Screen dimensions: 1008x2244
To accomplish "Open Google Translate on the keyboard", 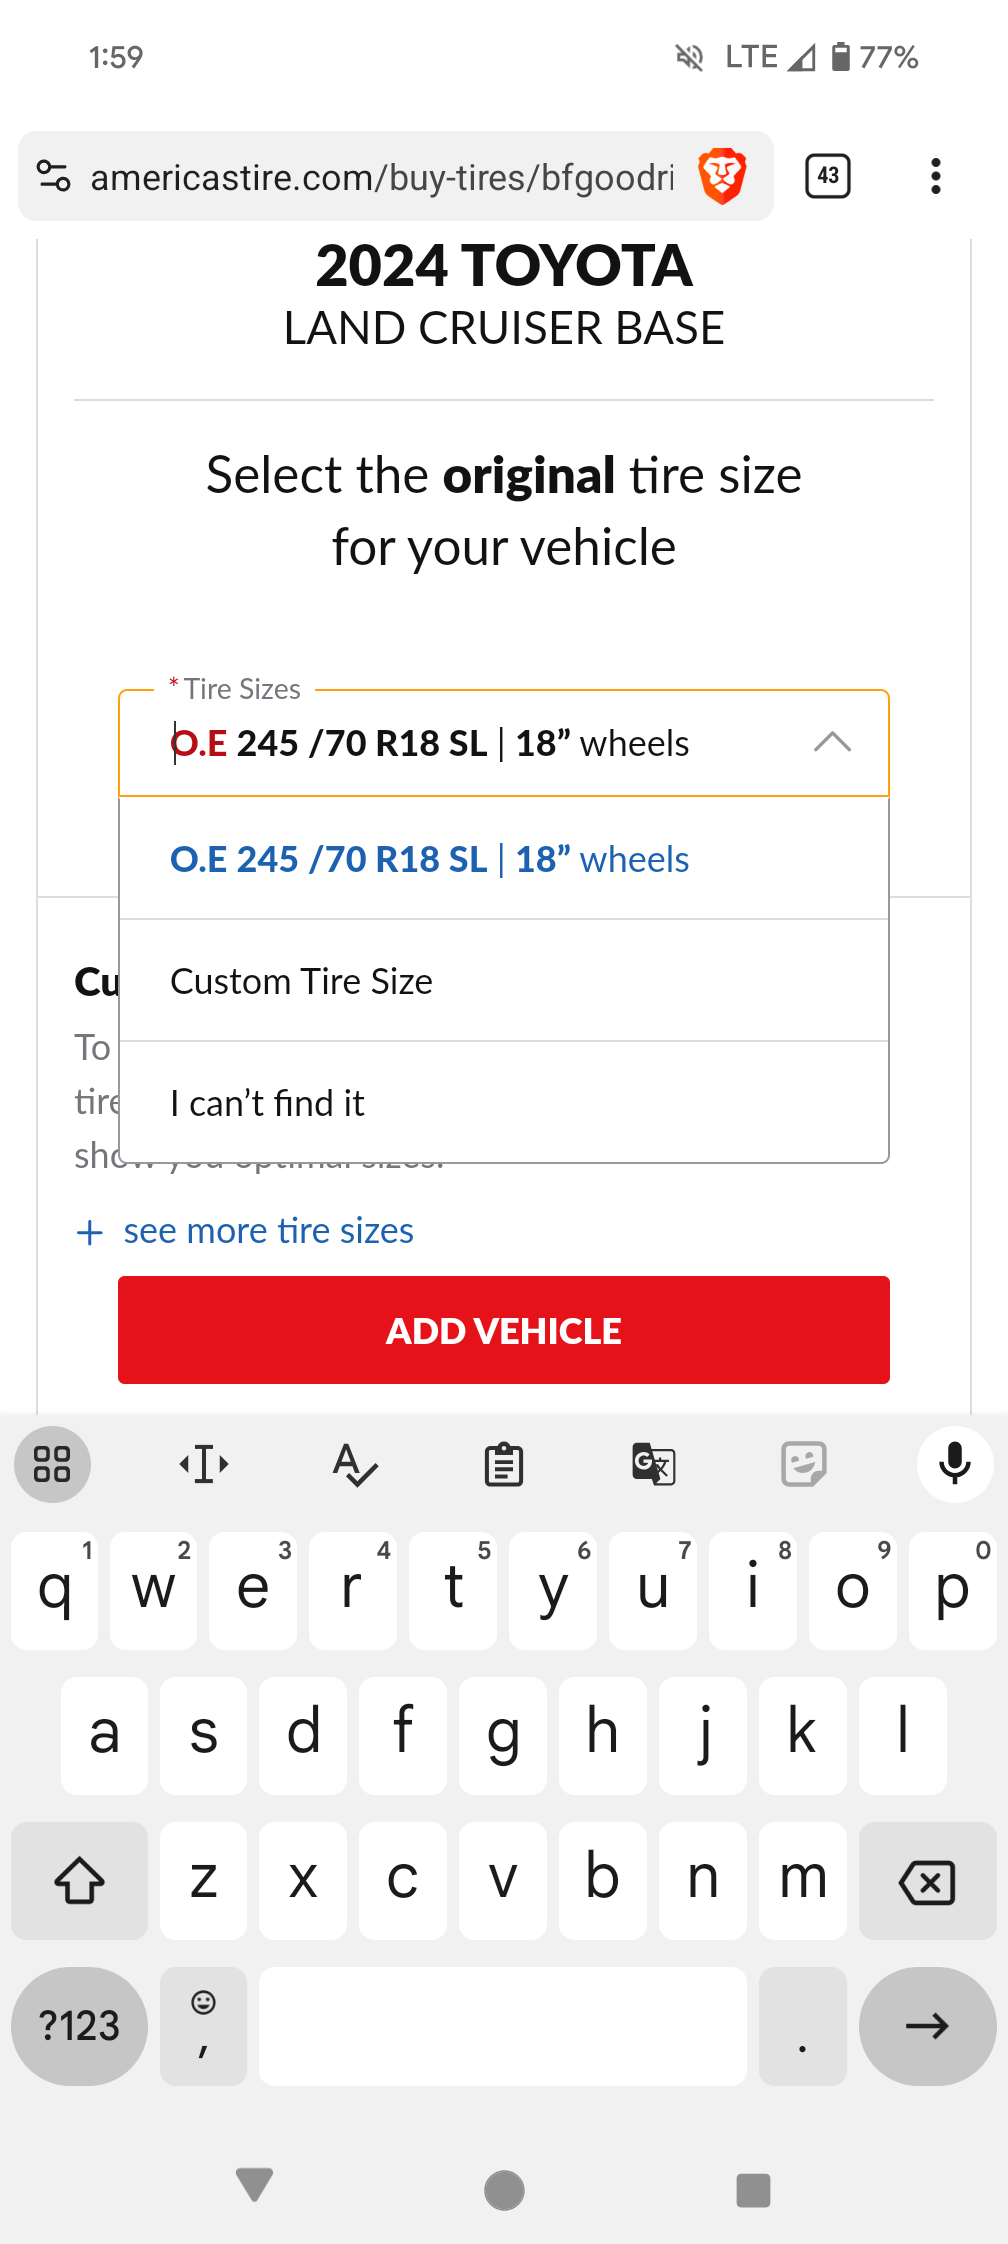I will (654, 1465).
